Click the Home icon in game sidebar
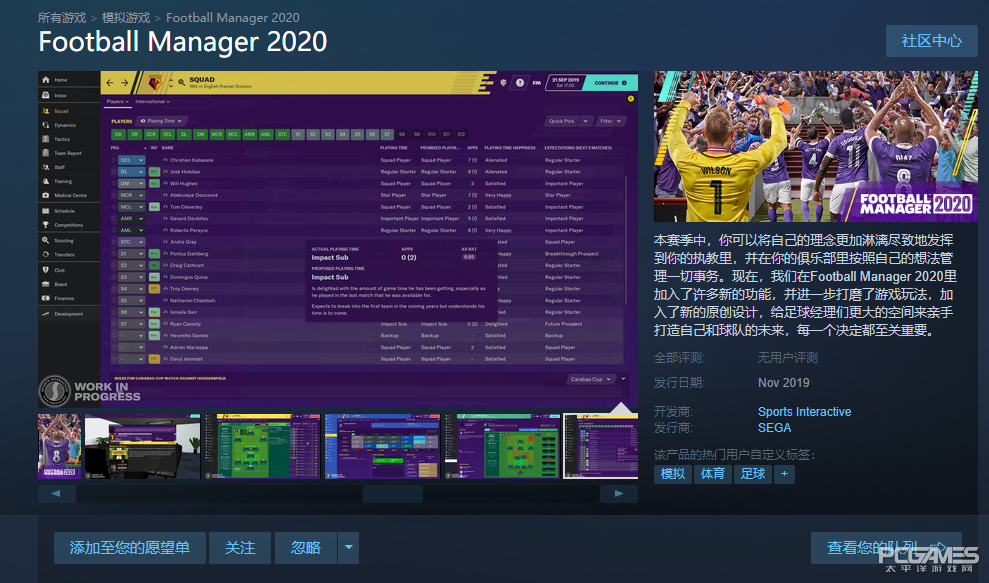 pos(45,80)
